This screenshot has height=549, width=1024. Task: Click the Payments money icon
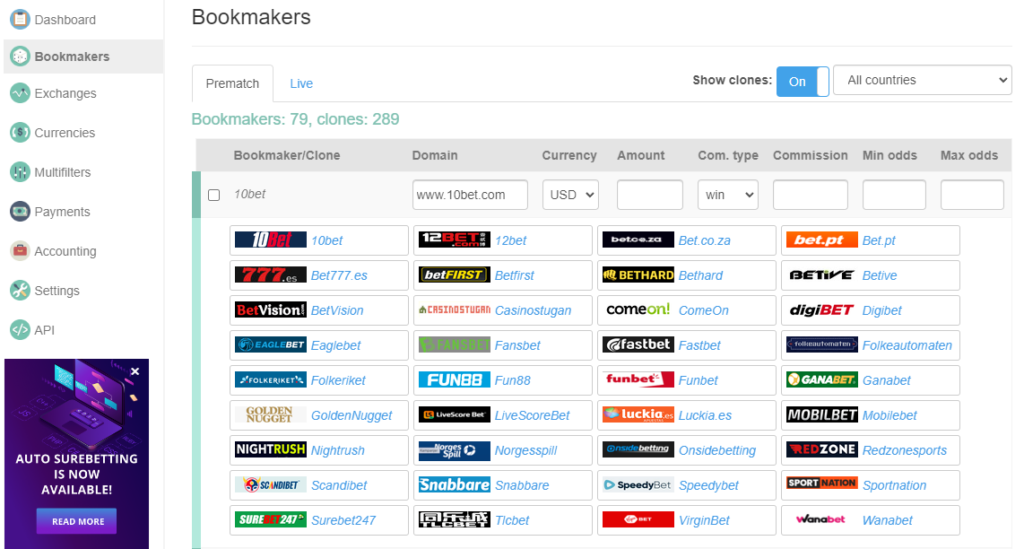(x=20, y=212)
